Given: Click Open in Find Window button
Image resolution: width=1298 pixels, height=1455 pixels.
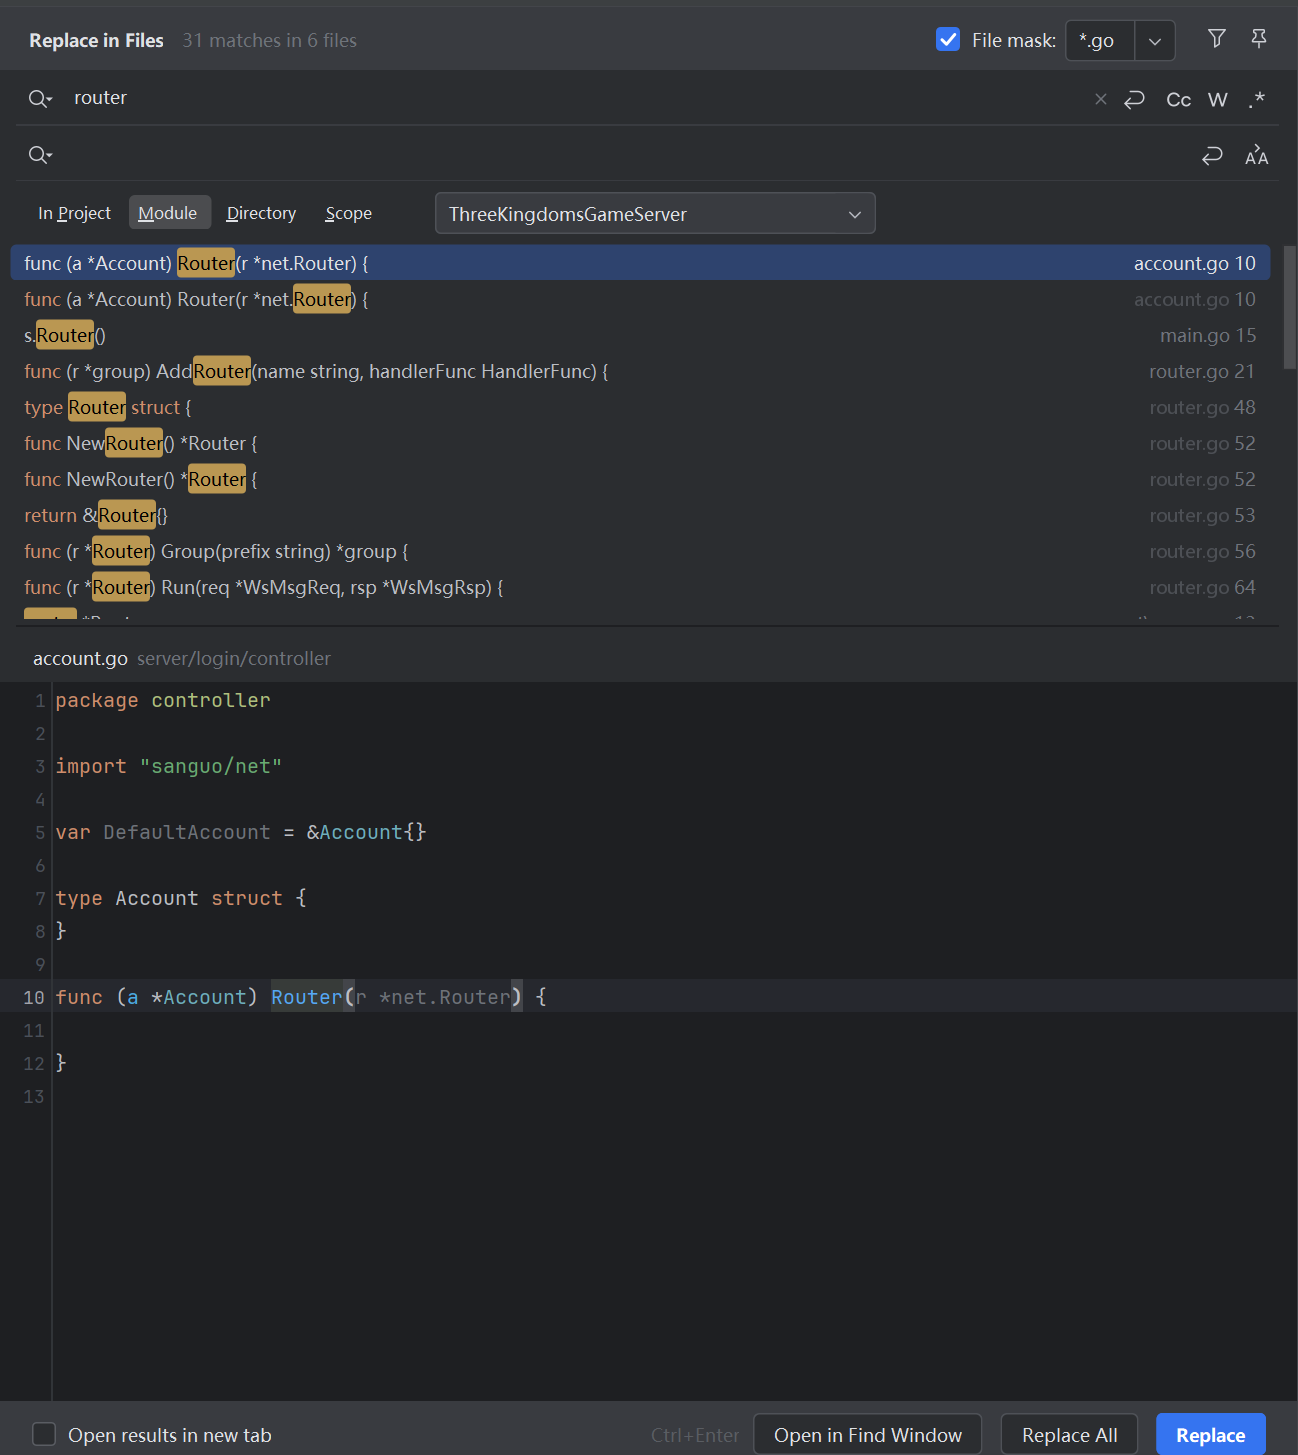Looking at the screenshot, I should pos(867,1435).
